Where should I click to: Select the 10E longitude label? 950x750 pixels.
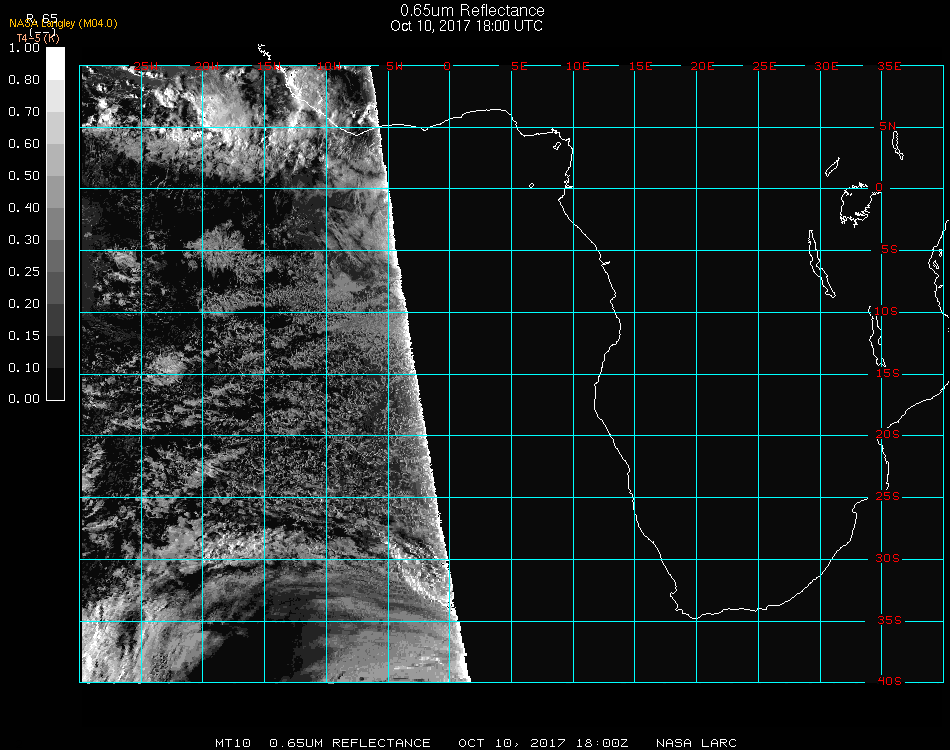[577, 66]
